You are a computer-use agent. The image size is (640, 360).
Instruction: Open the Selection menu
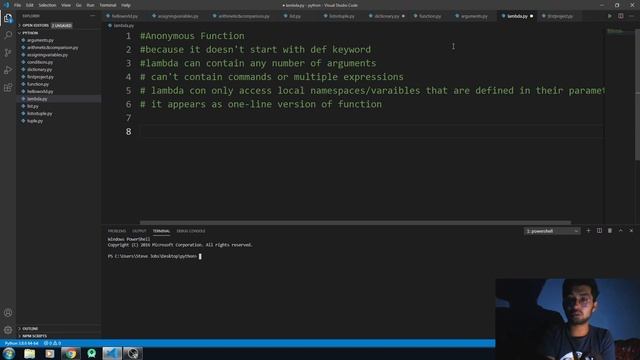[47, 5]
